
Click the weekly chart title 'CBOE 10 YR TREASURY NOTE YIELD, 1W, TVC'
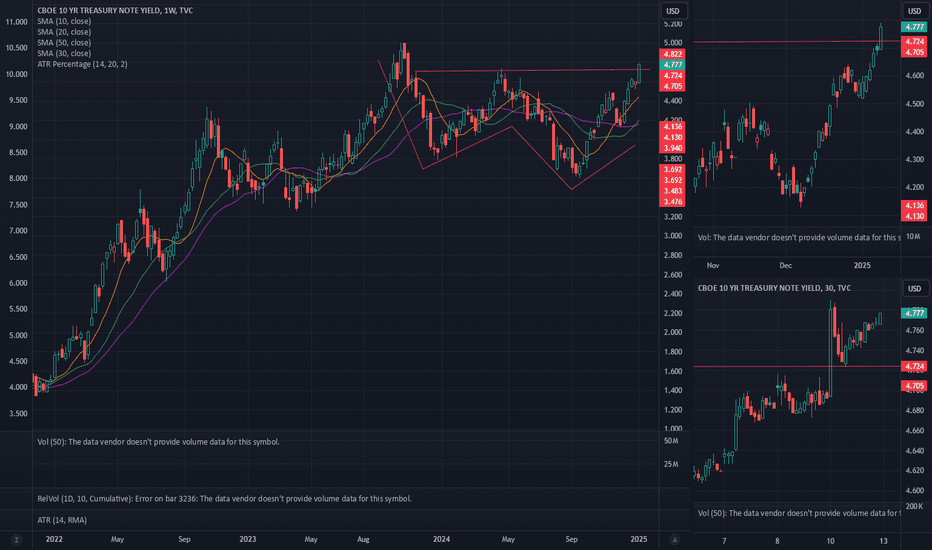(115, 10)
